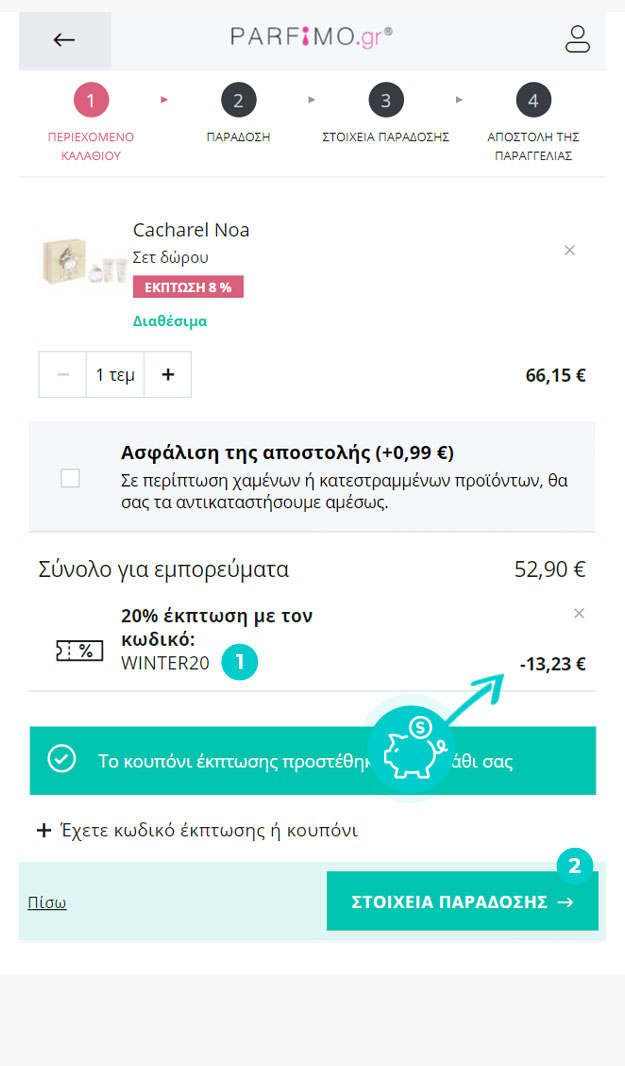This screenshot has width=625, height=1066.
Task: Enable shipment insurance checkbox
Action: [x=70, y=478]
